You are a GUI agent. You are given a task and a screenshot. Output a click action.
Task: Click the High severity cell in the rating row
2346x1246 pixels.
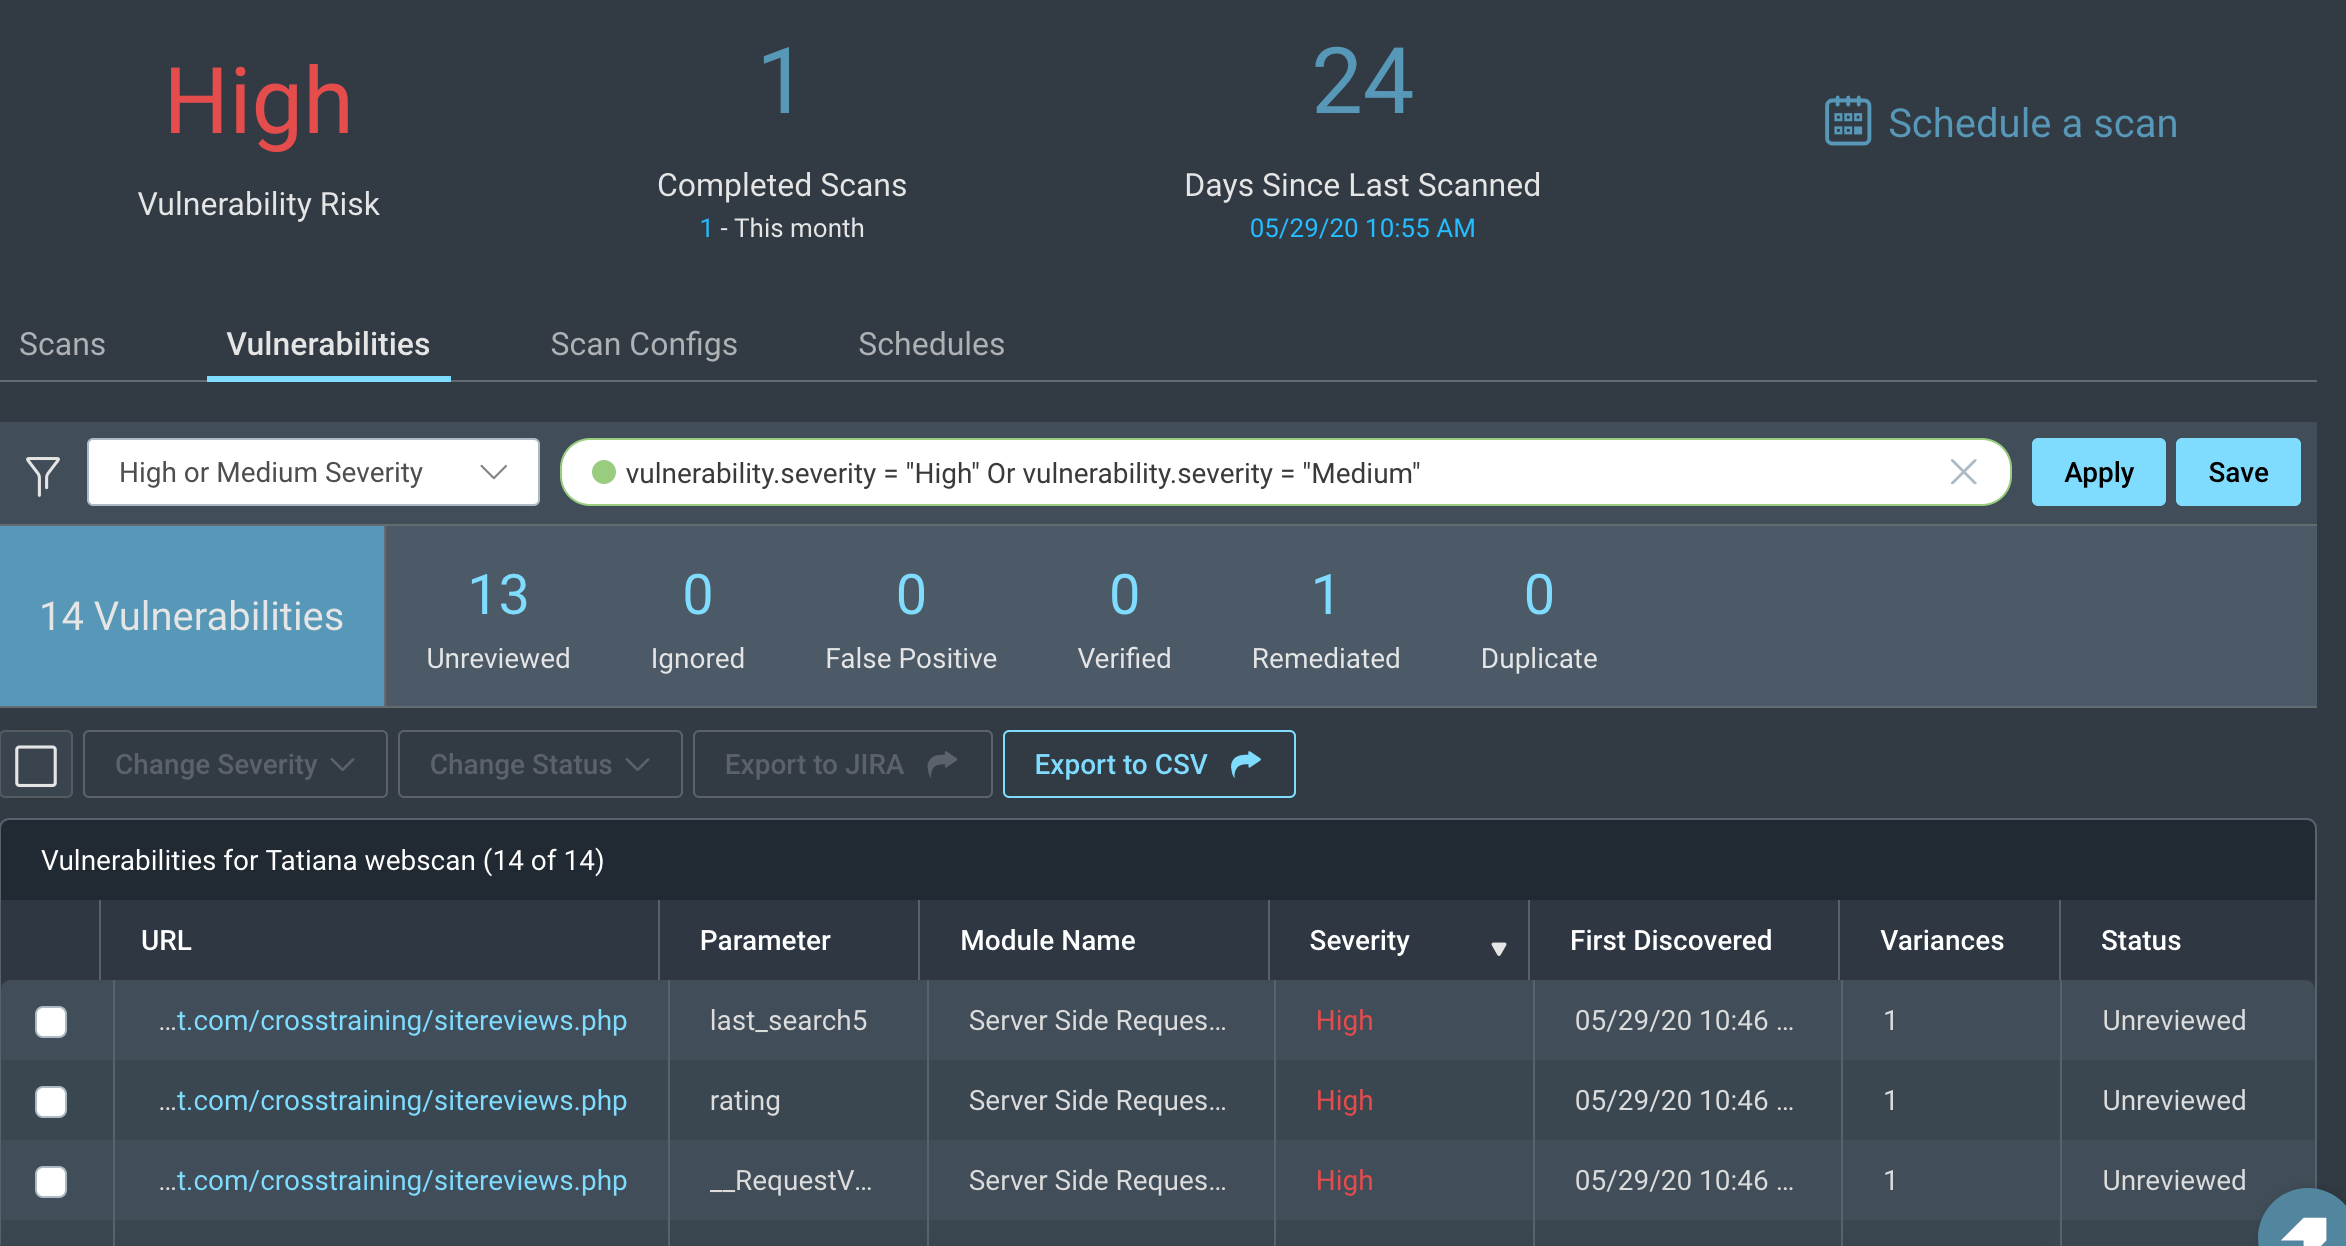[1344, 1100]
